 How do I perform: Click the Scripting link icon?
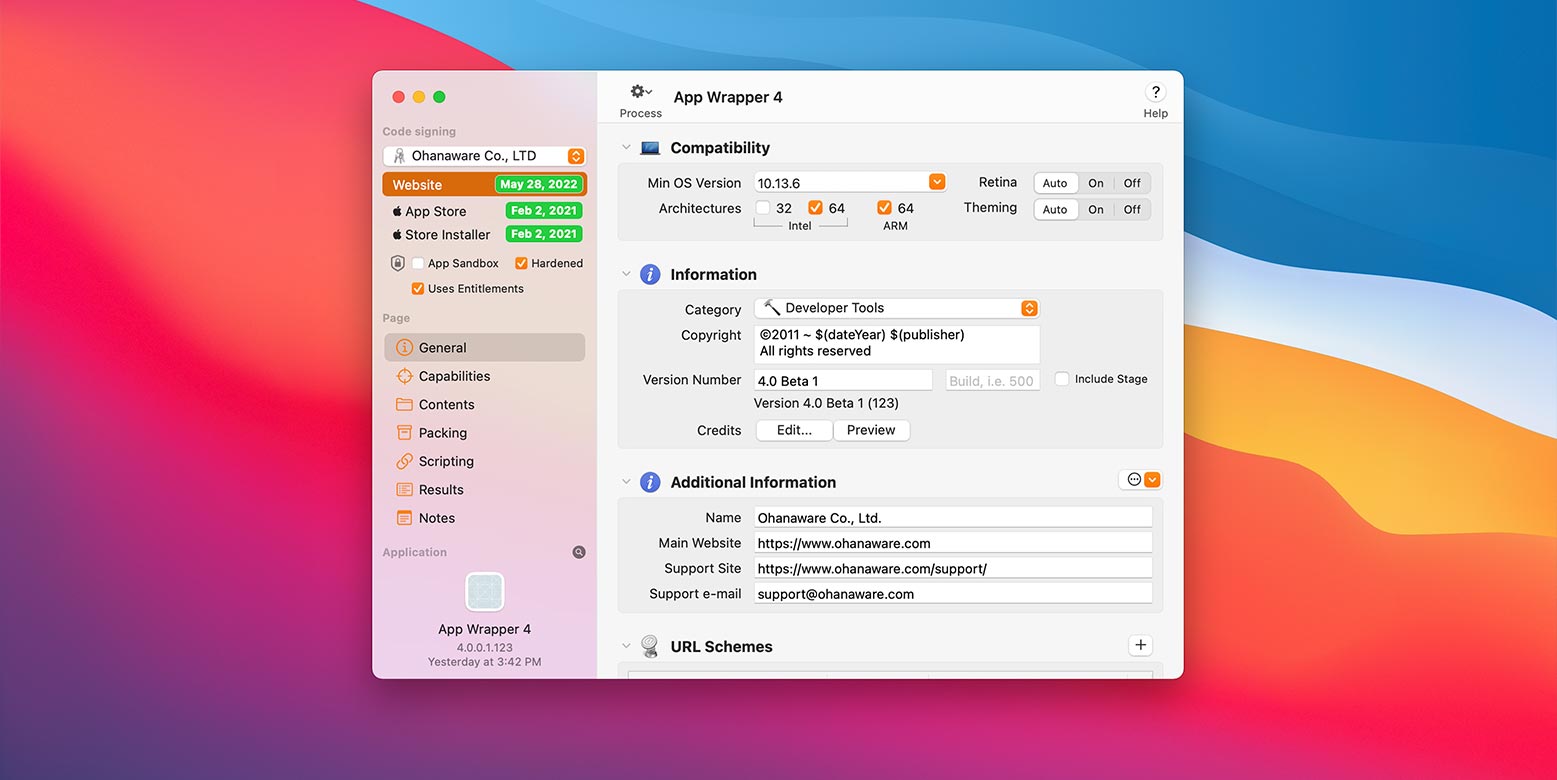(x=404, y=461)
